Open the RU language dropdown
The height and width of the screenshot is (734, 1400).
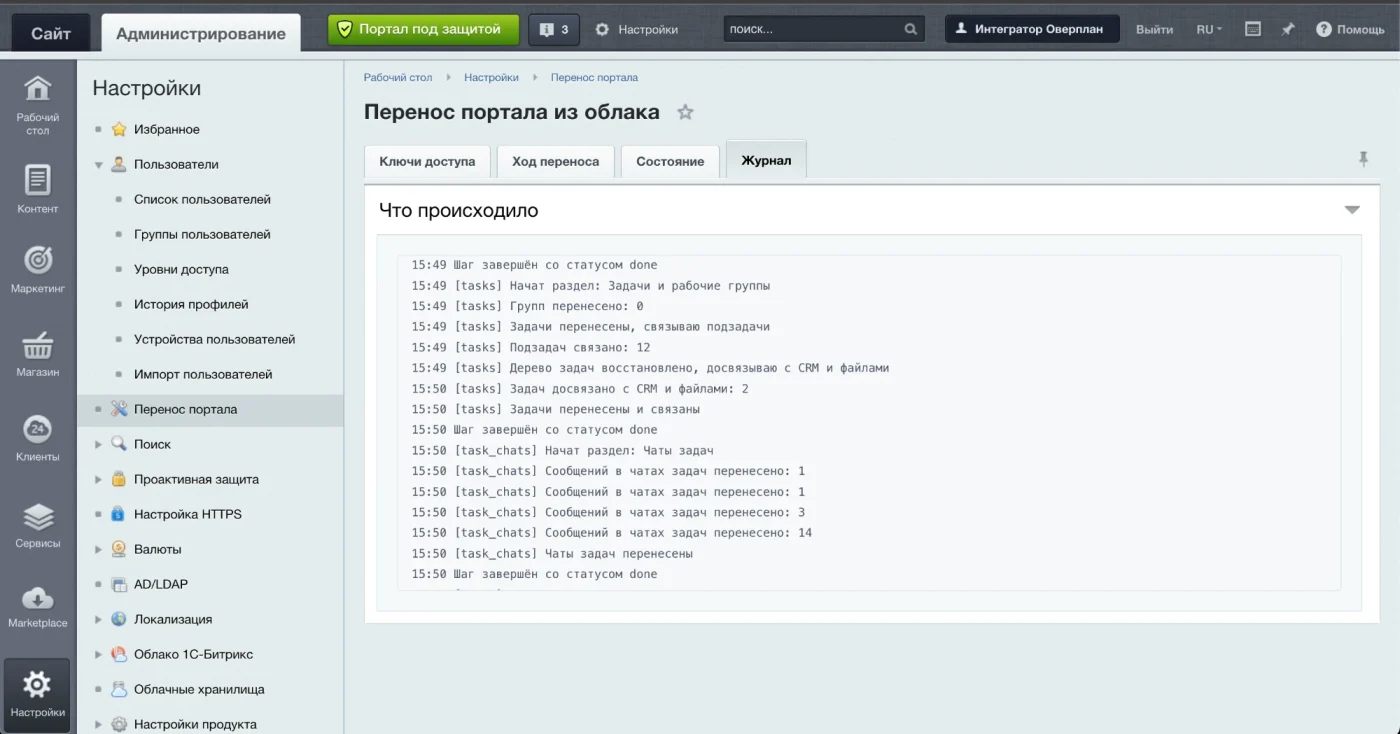(1209, 29)
